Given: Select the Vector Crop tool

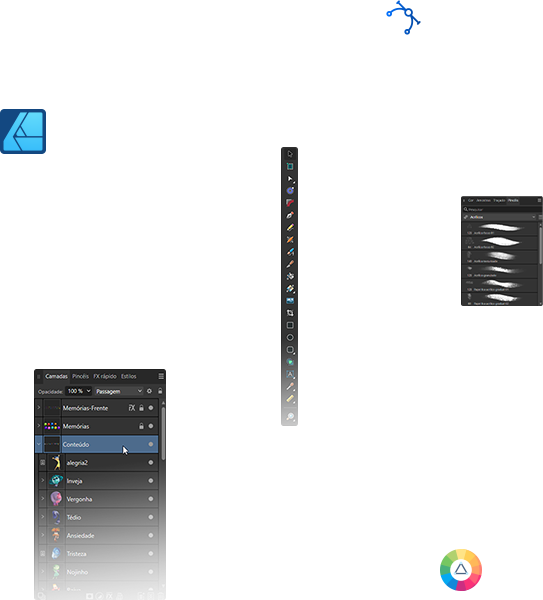Looking at the screenshot, I should click(x=290, y=313).
